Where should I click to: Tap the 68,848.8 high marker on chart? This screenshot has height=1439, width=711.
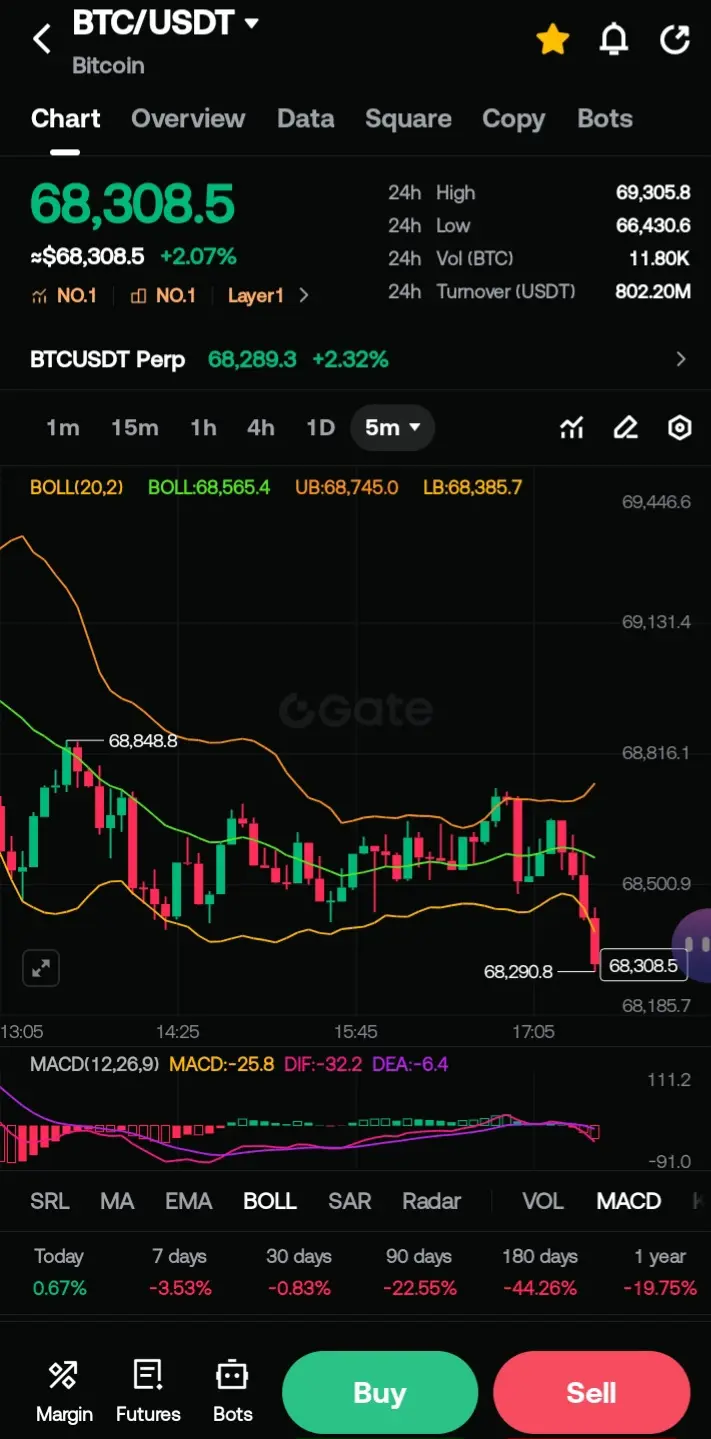click(x=143, y=741)
